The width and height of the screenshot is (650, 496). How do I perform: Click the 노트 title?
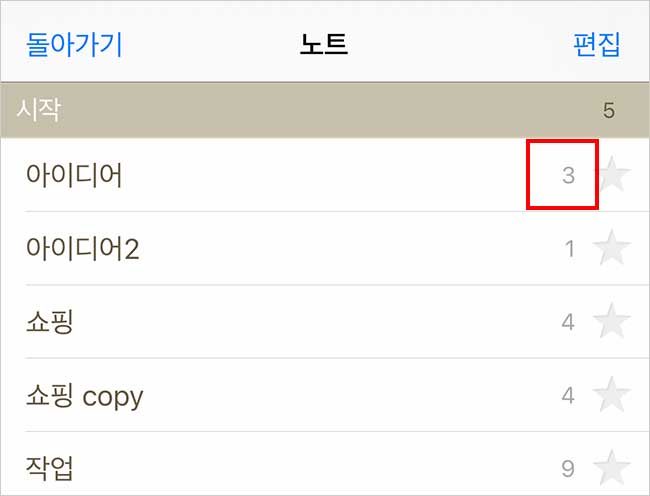[x=324, y=45]
